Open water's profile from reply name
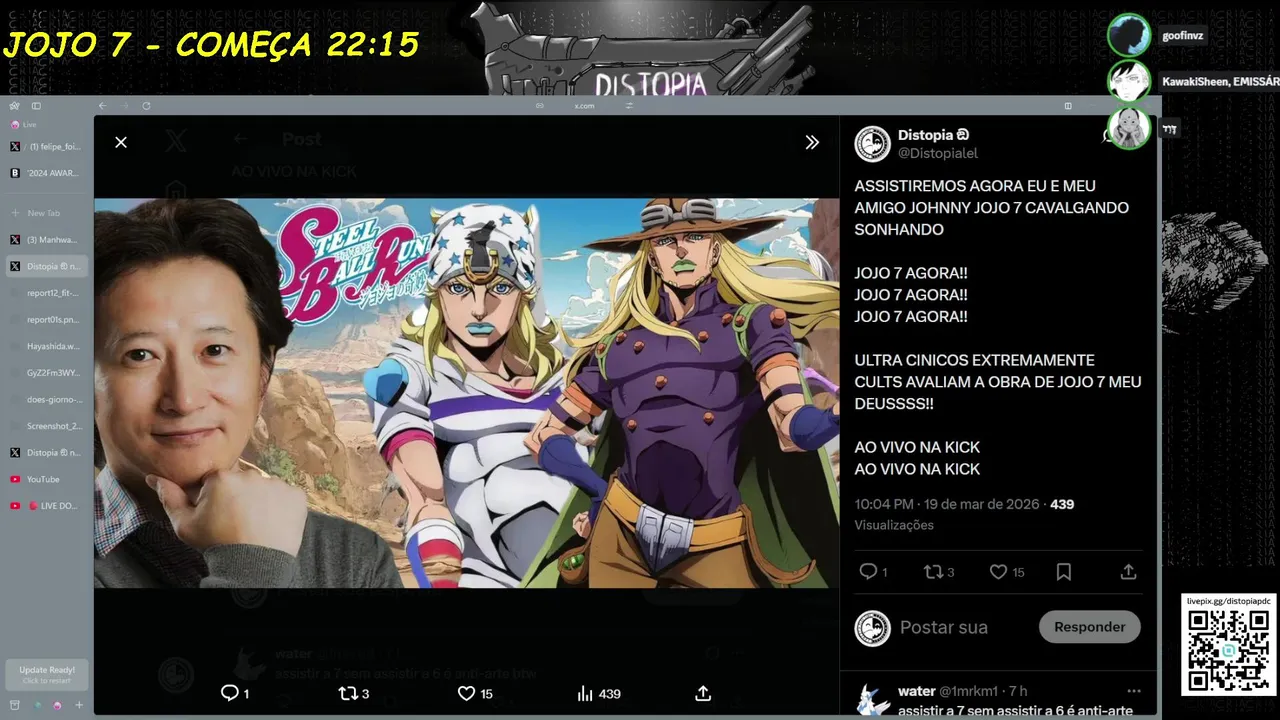This screenshot has height=720, width=1280. [x=917, y=691]
